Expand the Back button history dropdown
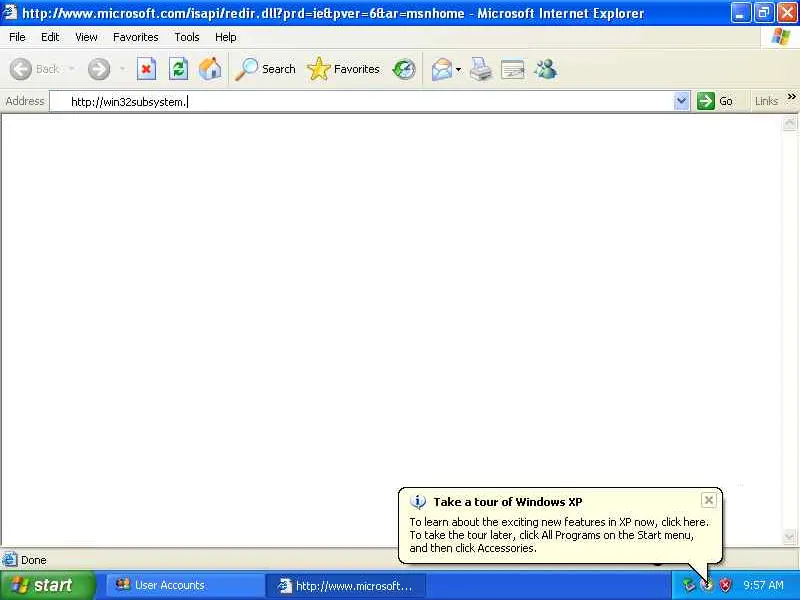800x600 pixels. (71, 69)
